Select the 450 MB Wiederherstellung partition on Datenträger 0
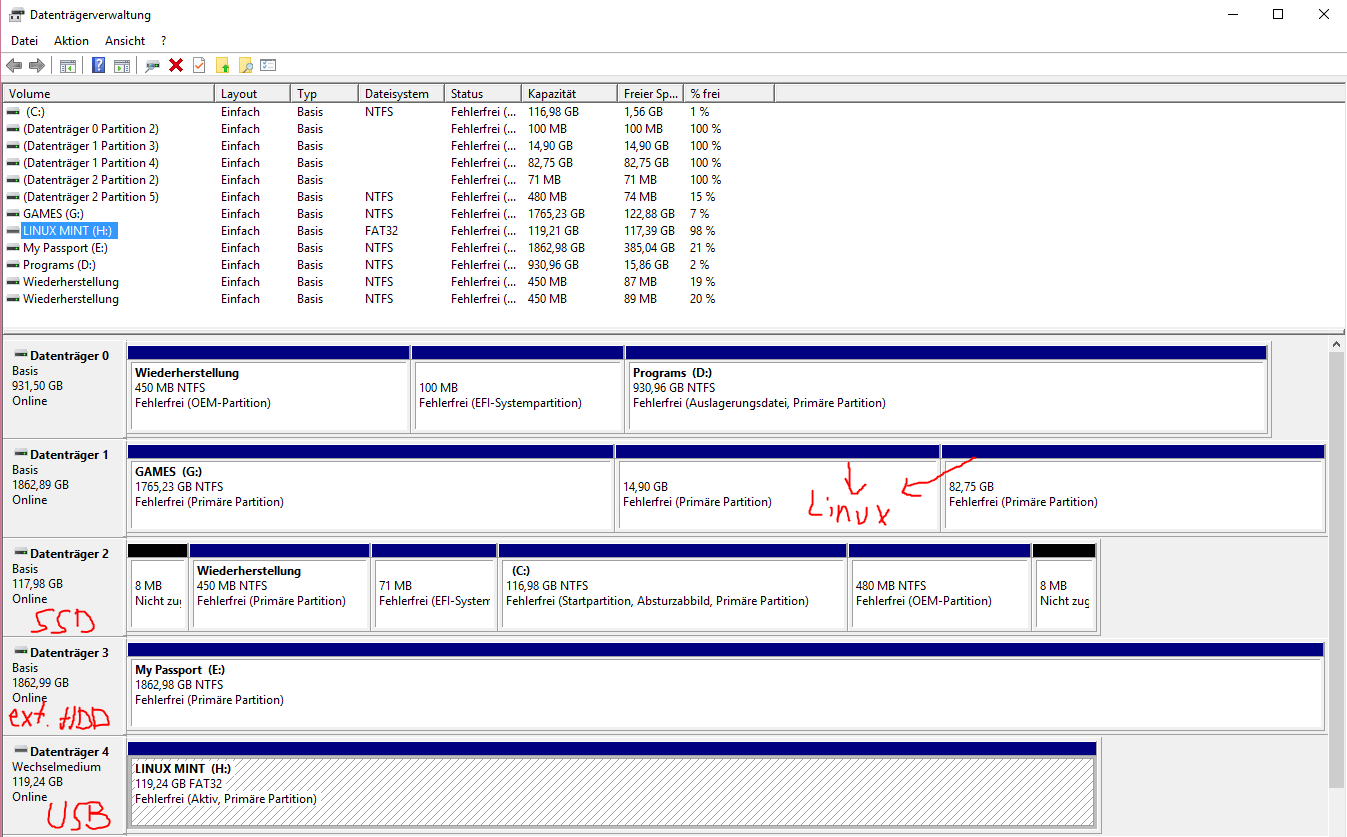Image resolution: width=1347 pixels, height=837 pixels. (x=269, y=389)
